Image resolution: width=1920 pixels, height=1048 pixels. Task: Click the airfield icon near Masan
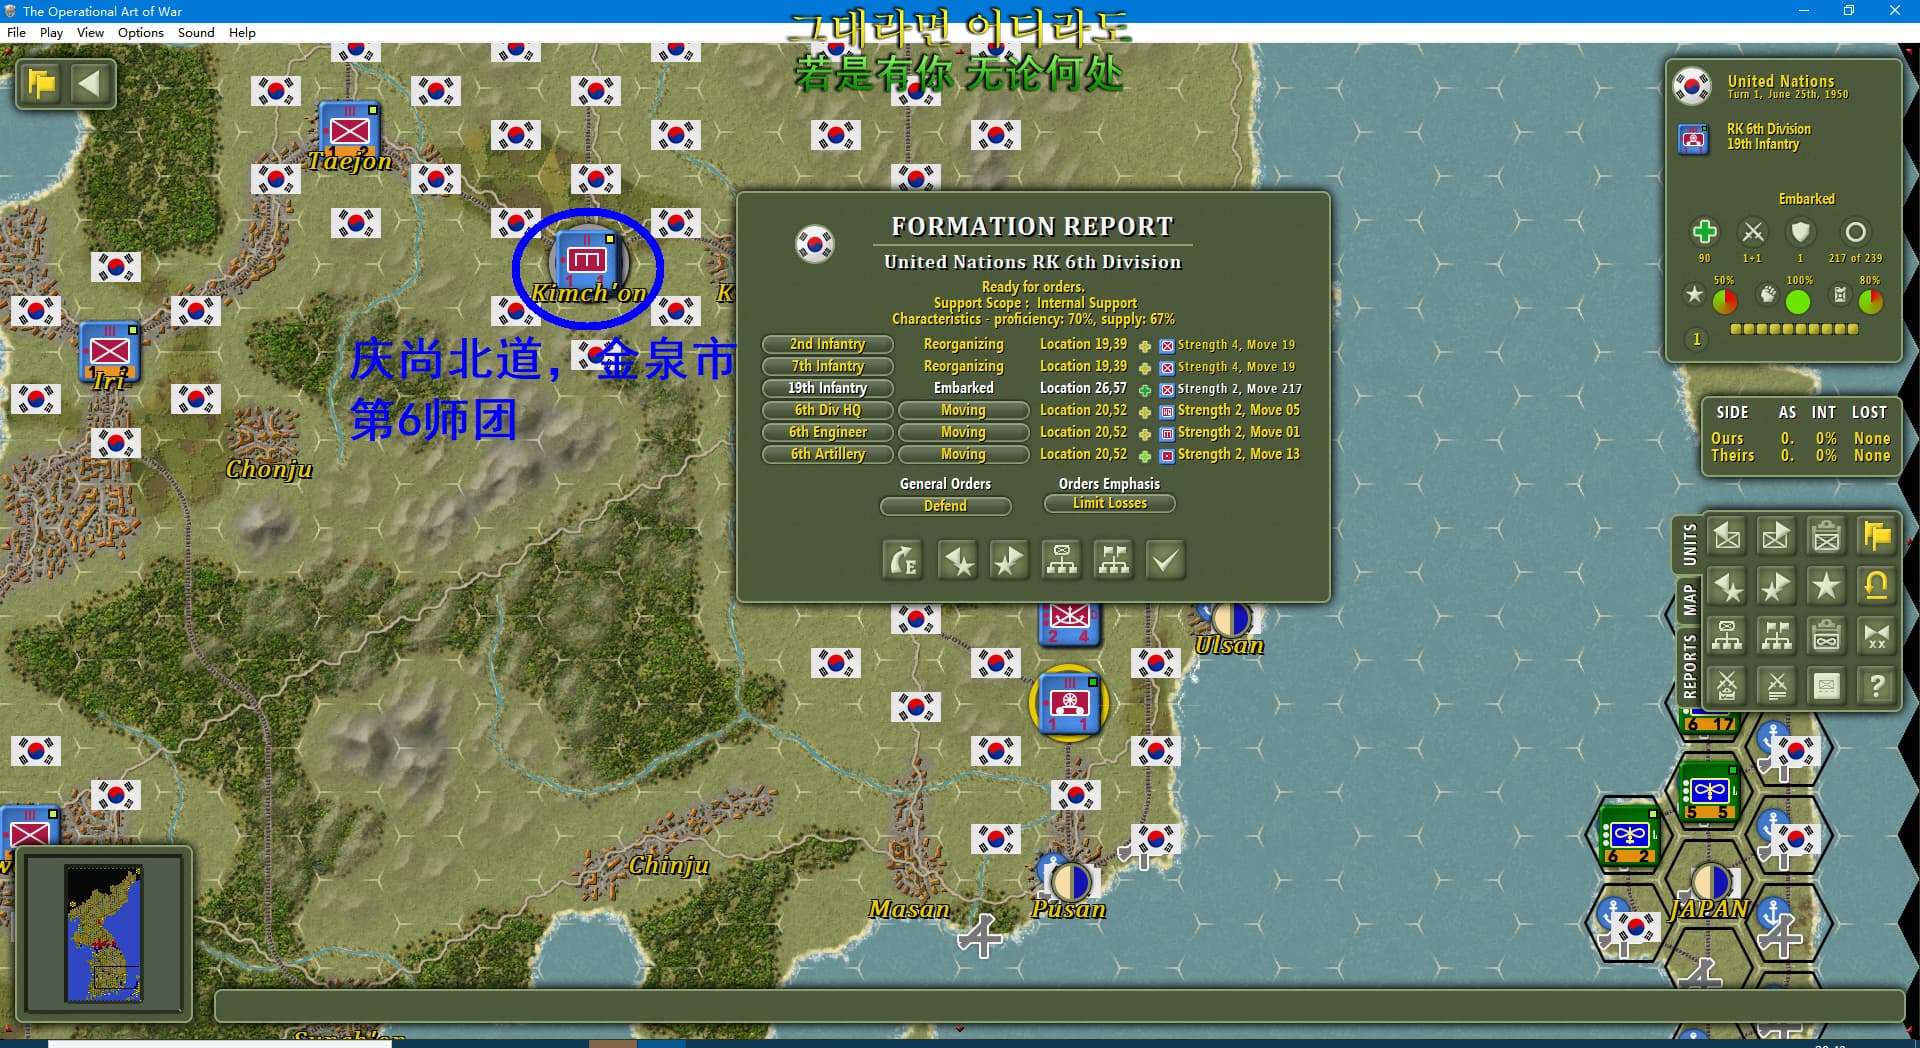click(980, 937)
